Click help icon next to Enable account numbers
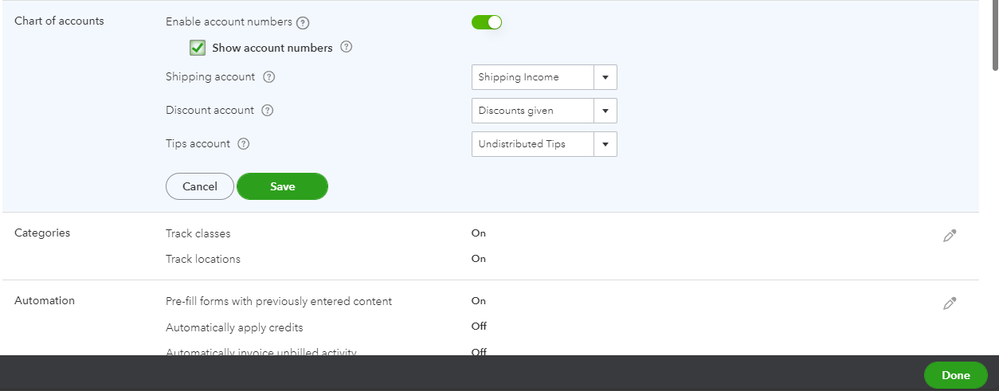The height and width of the screenshot is (391, 999). coord(303,23)
